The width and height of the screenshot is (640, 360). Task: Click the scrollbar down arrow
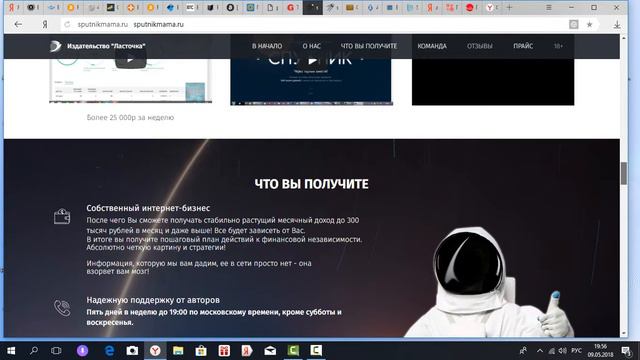click(624, 333)
